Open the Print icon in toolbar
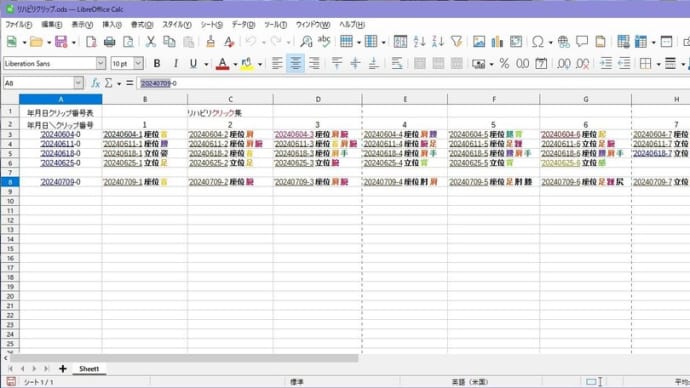 click(x=109, y=42)
